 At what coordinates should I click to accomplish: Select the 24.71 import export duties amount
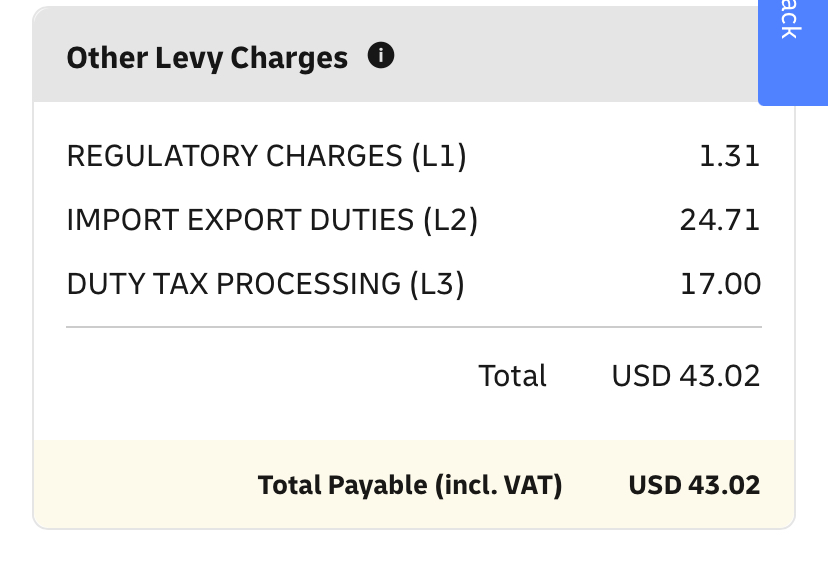pos(720,220)
